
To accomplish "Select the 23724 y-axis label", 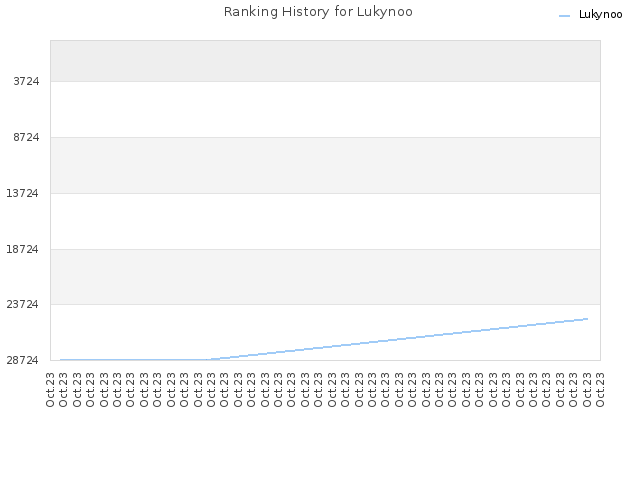I will point(22,304).
